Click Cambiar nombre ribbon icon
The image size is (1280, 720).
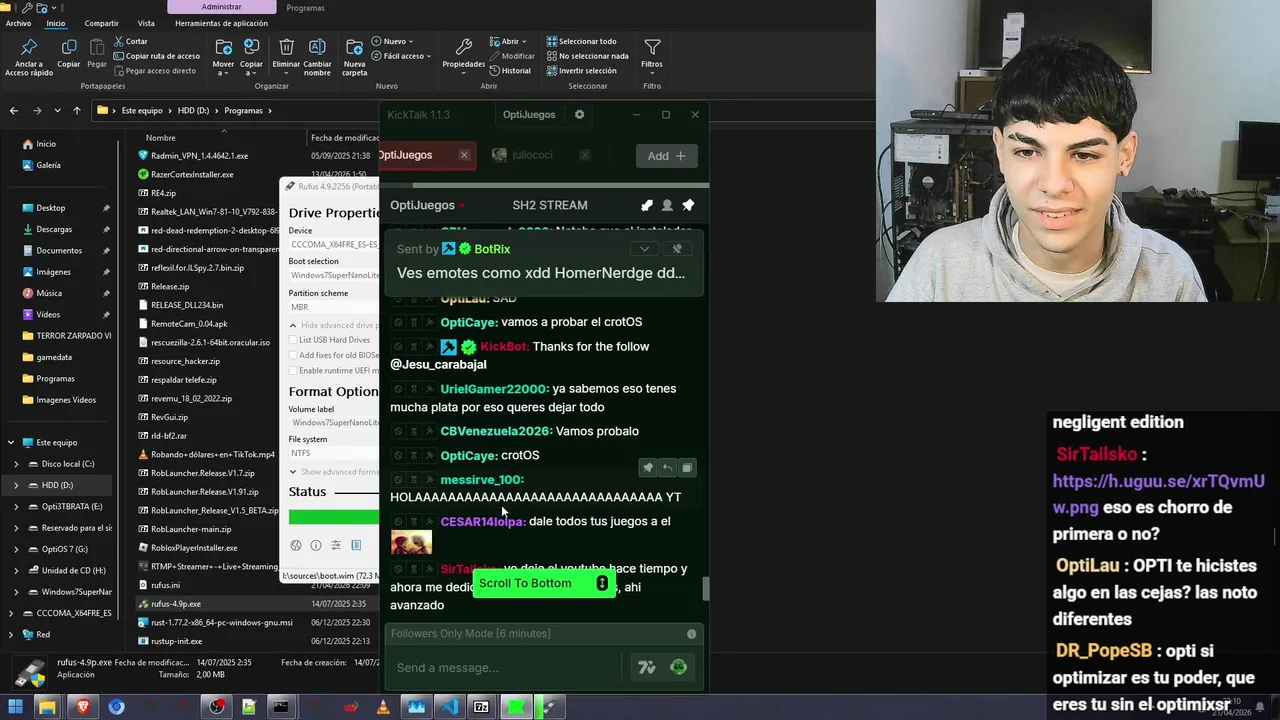point(317,57)
